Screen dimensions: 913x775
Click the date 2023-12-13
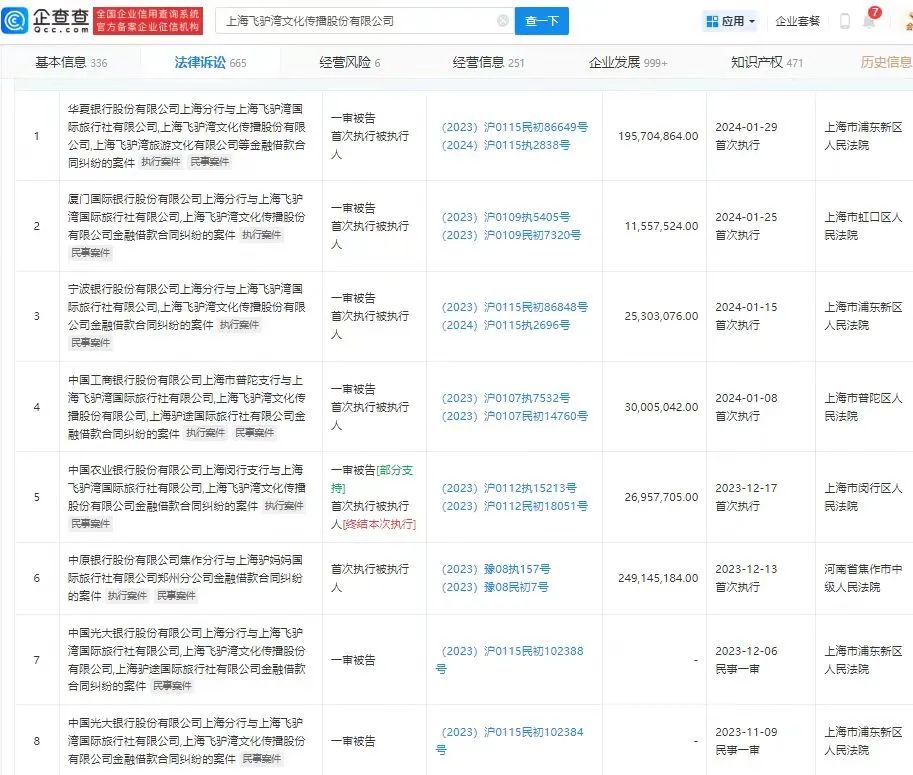[x=746, y=569]
